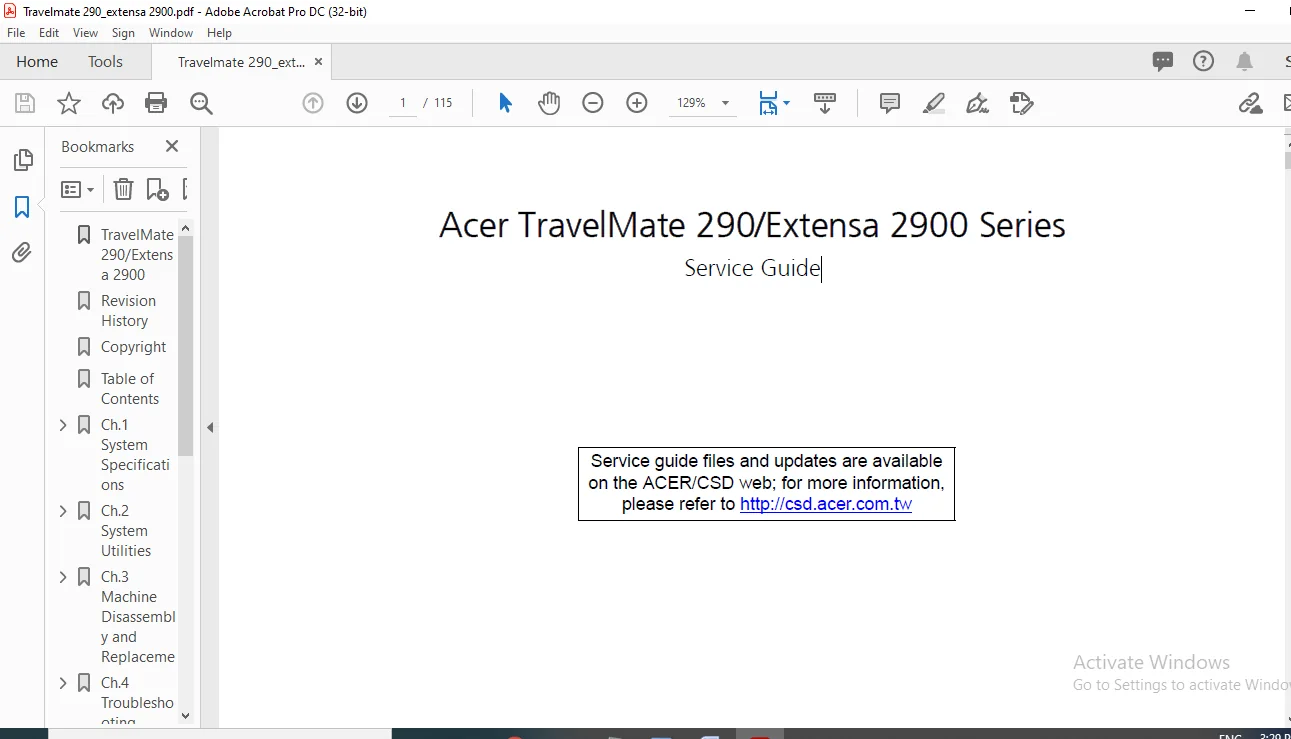Zoom in with plus button
The height and width of the screenshot is (739, 1291).
(x=637, y=103)
